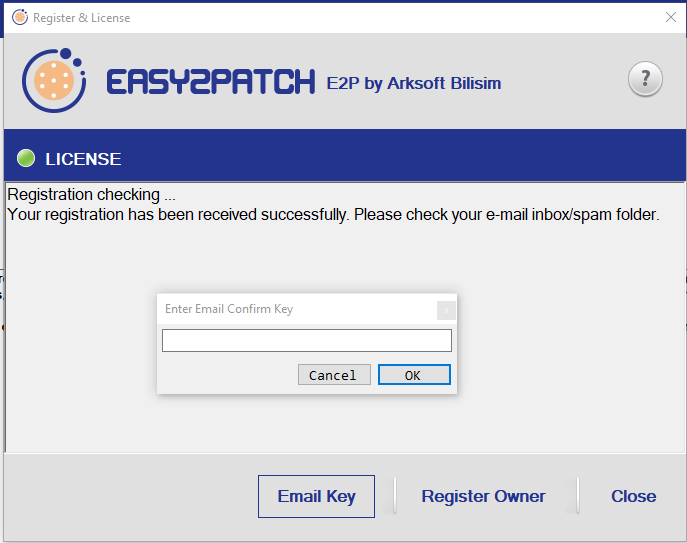Click the "Enter Email Confirm Key" dialog title
Viewport: 687px width, 543px height.
tap(229, 309)
